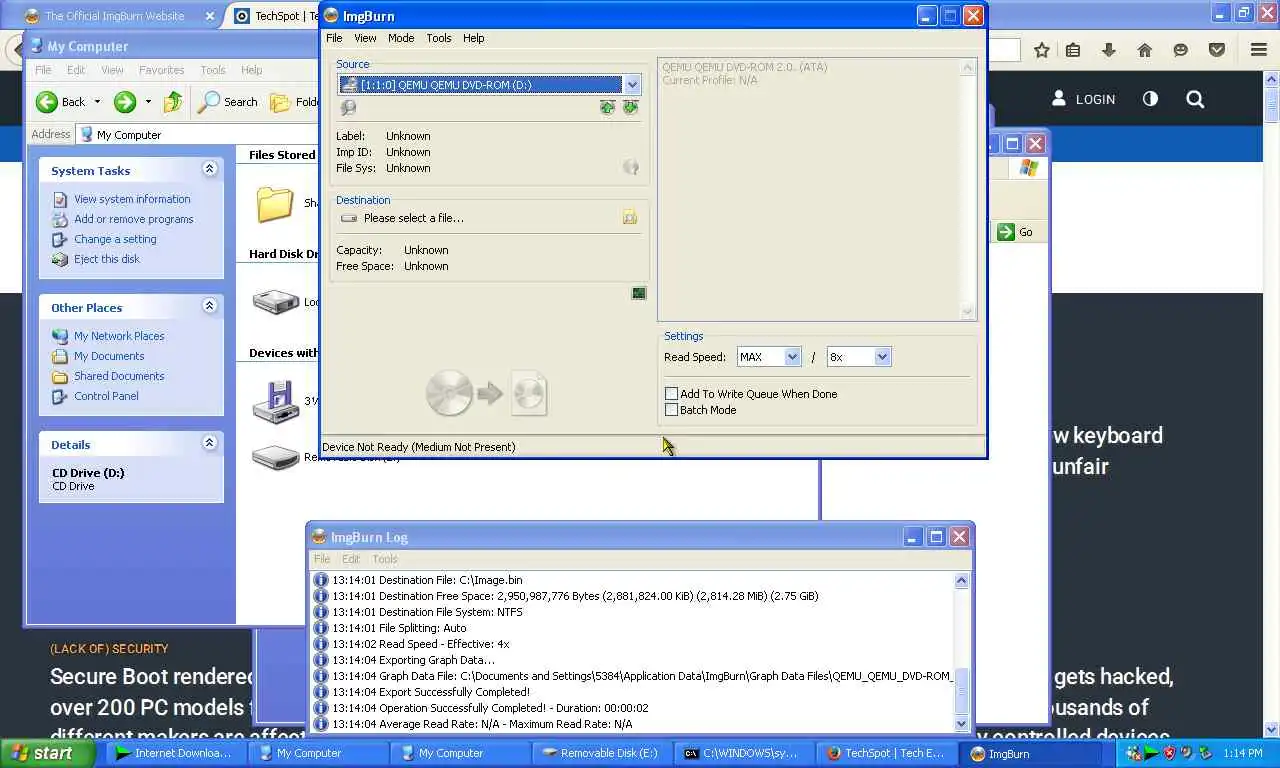Collapse the Other Places panel
Screen dimensions: 1280x768
point(209,306)
